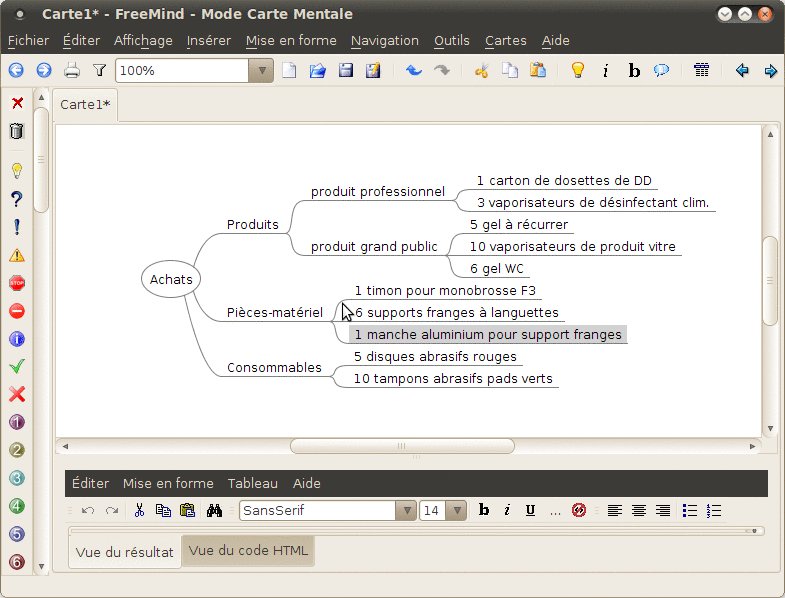This screenshot has height=598, width=785.
Task: Switch to Vue du code HTML tab
Action: (x=248, y=550)
